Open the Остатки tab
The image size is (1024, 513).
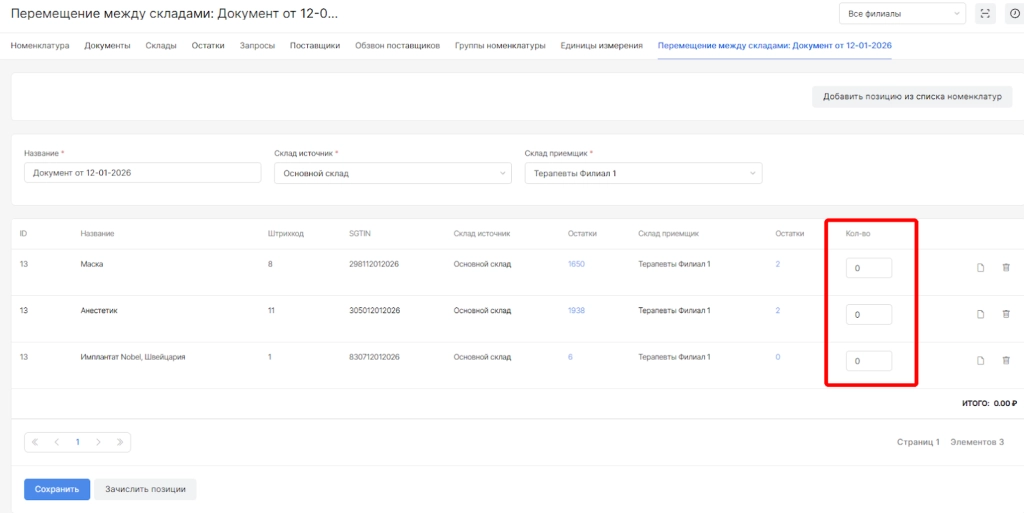[208, 46]
